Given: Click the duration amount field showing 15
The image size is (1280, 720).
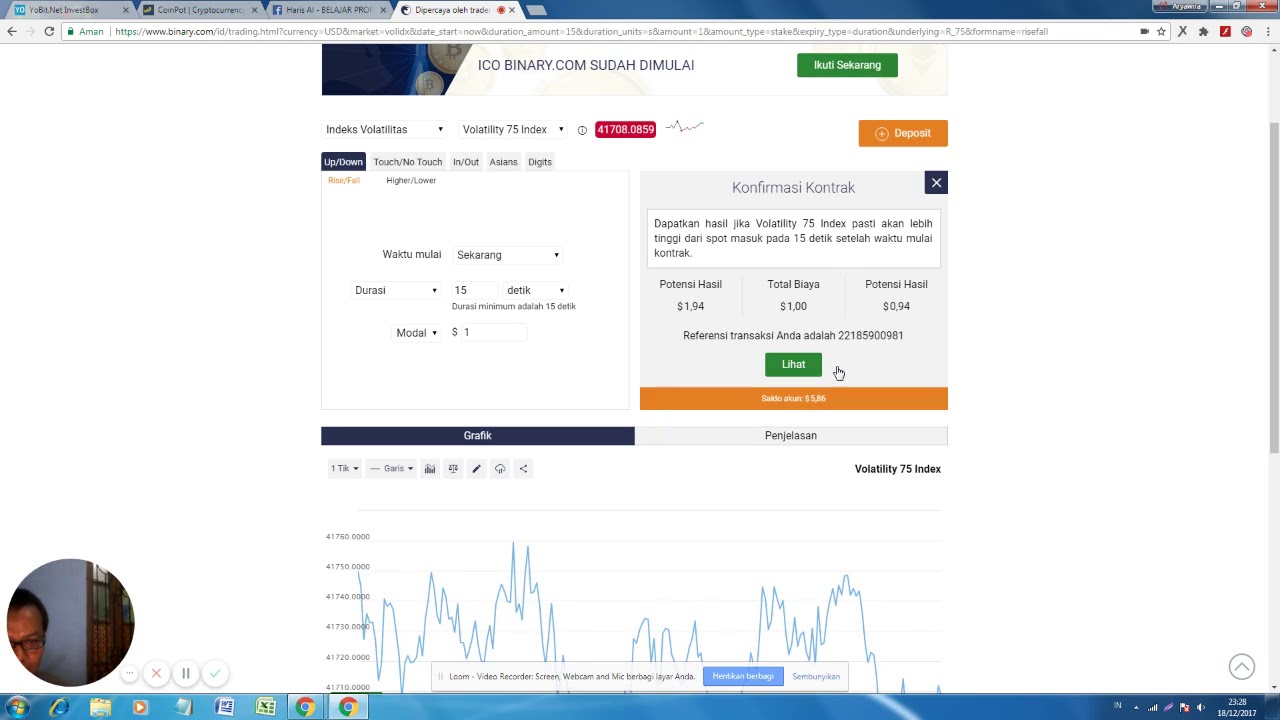Looking at the screenshot, I should 474,290.
